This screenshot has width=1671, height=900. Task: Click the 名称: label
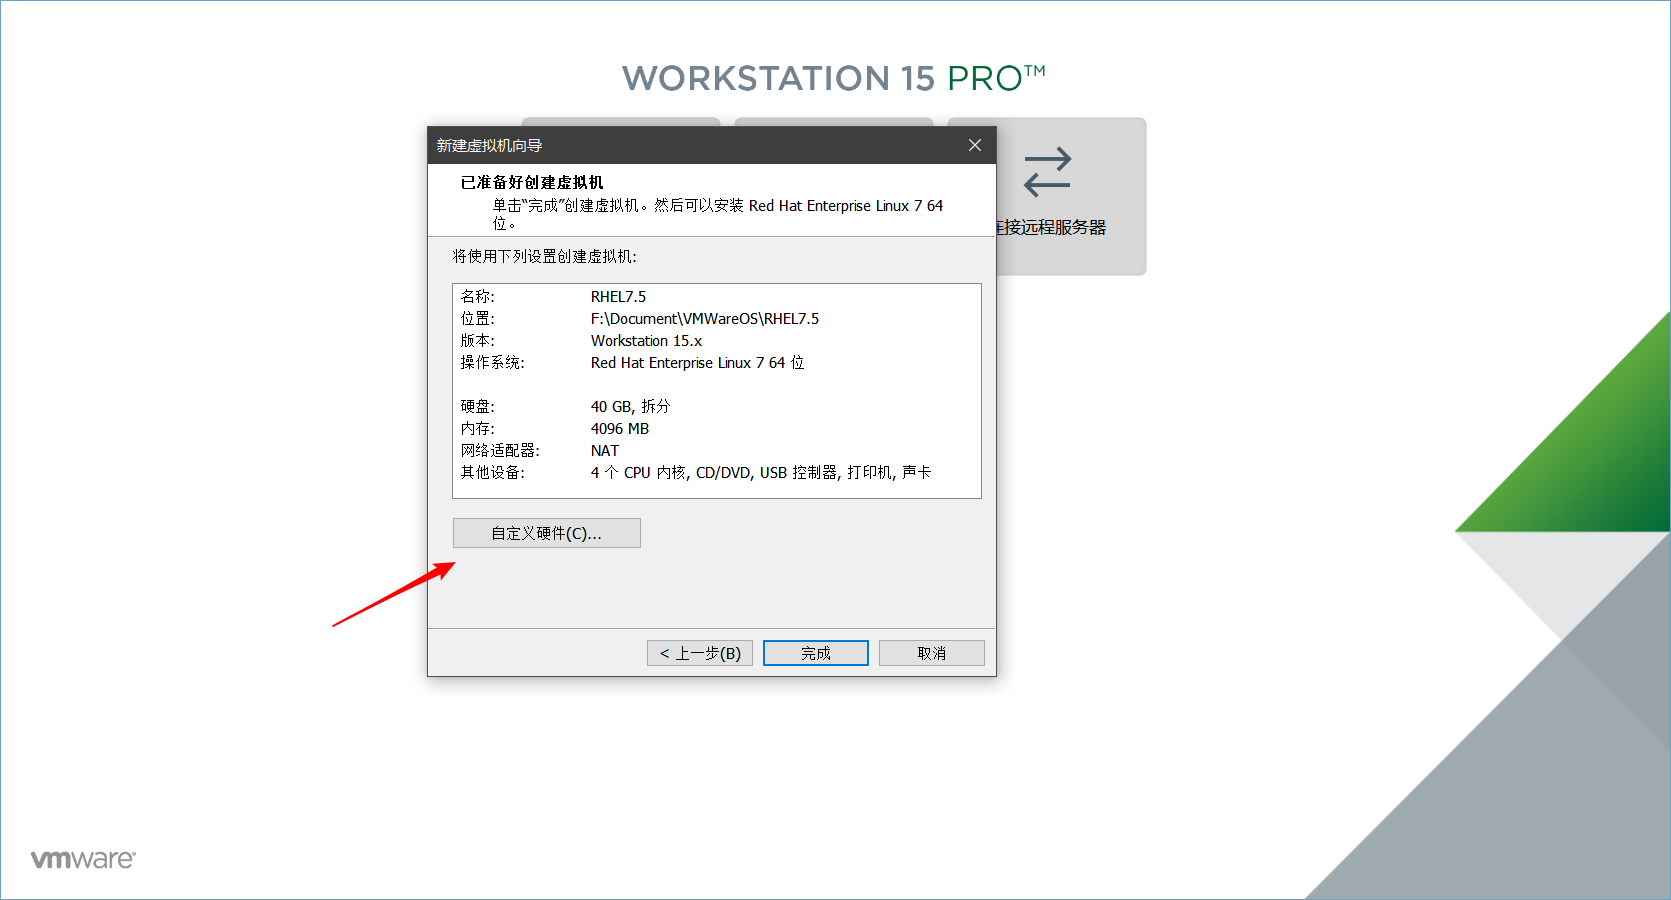pos(477,297)
